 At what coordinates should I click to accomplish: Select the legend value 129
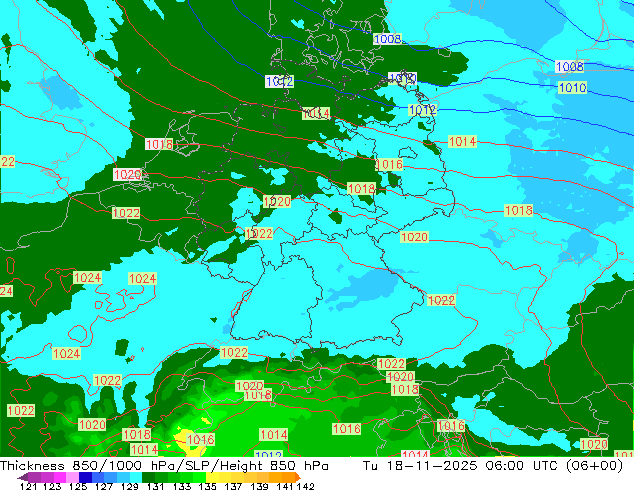click(129, 486)
